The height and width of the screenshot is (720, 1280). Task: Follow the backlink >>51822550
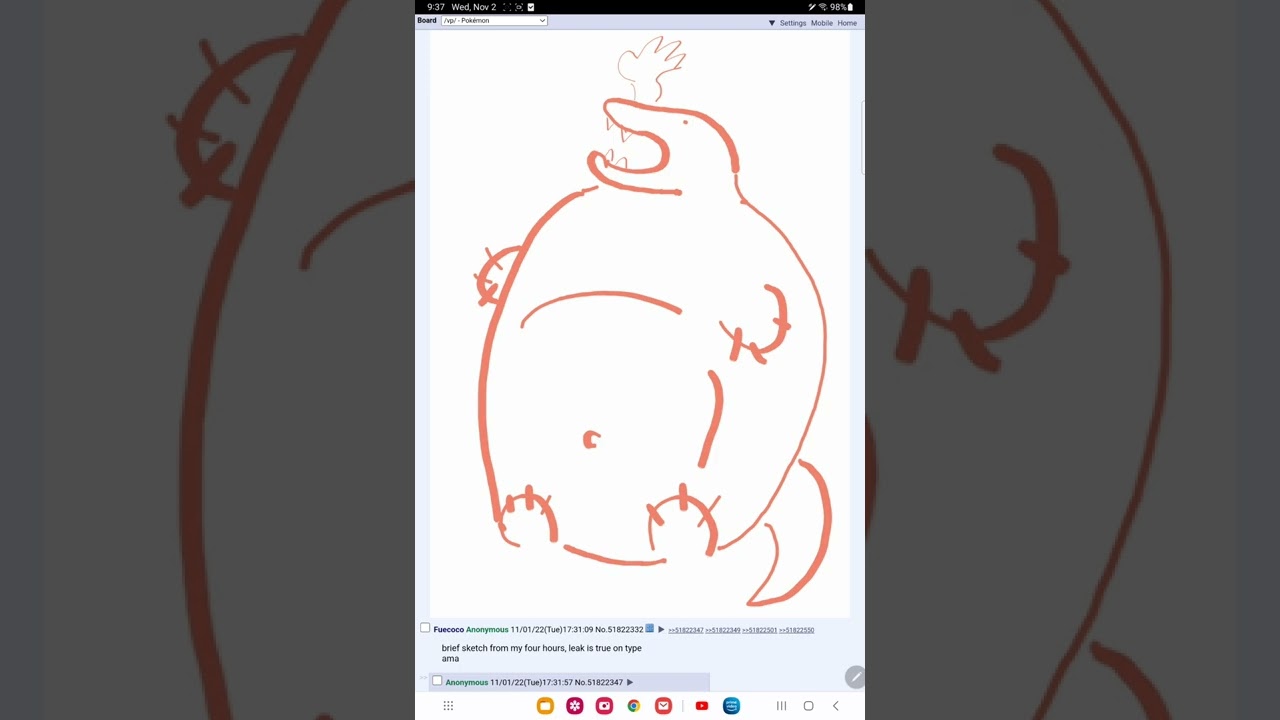796,630
